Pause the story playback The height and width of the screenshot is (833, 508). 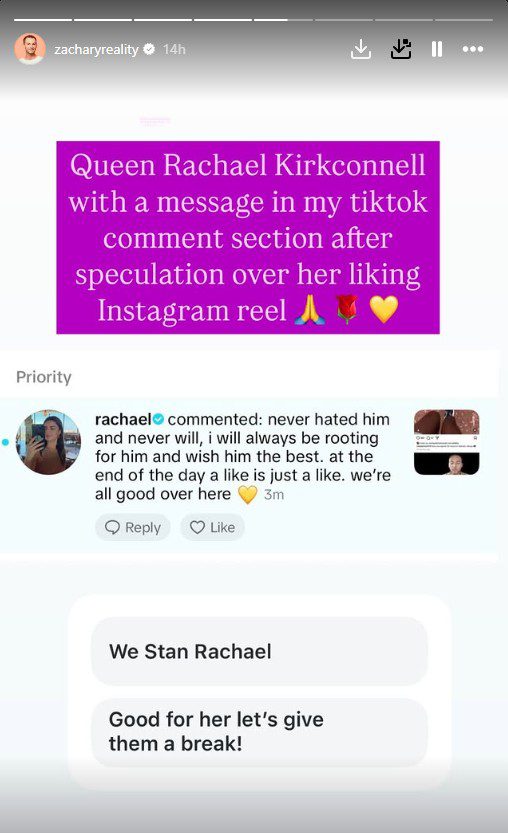click(x=437, y=49)
